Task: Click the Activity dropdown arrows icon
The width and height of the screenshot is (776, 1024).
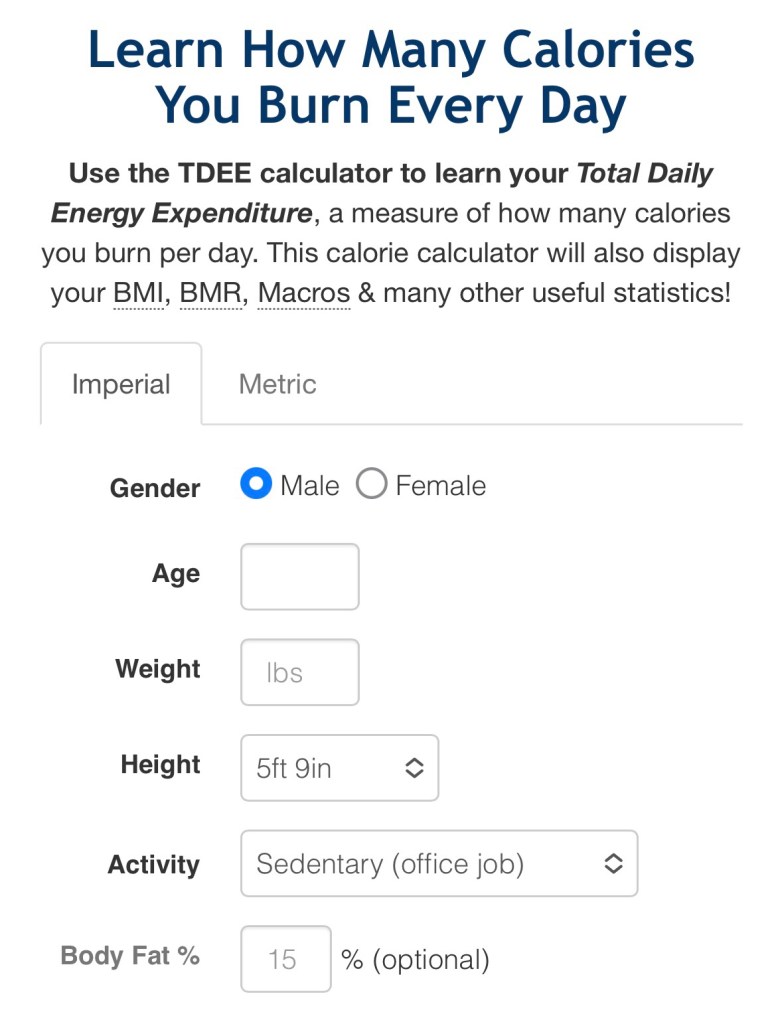Action: point(613,863)
